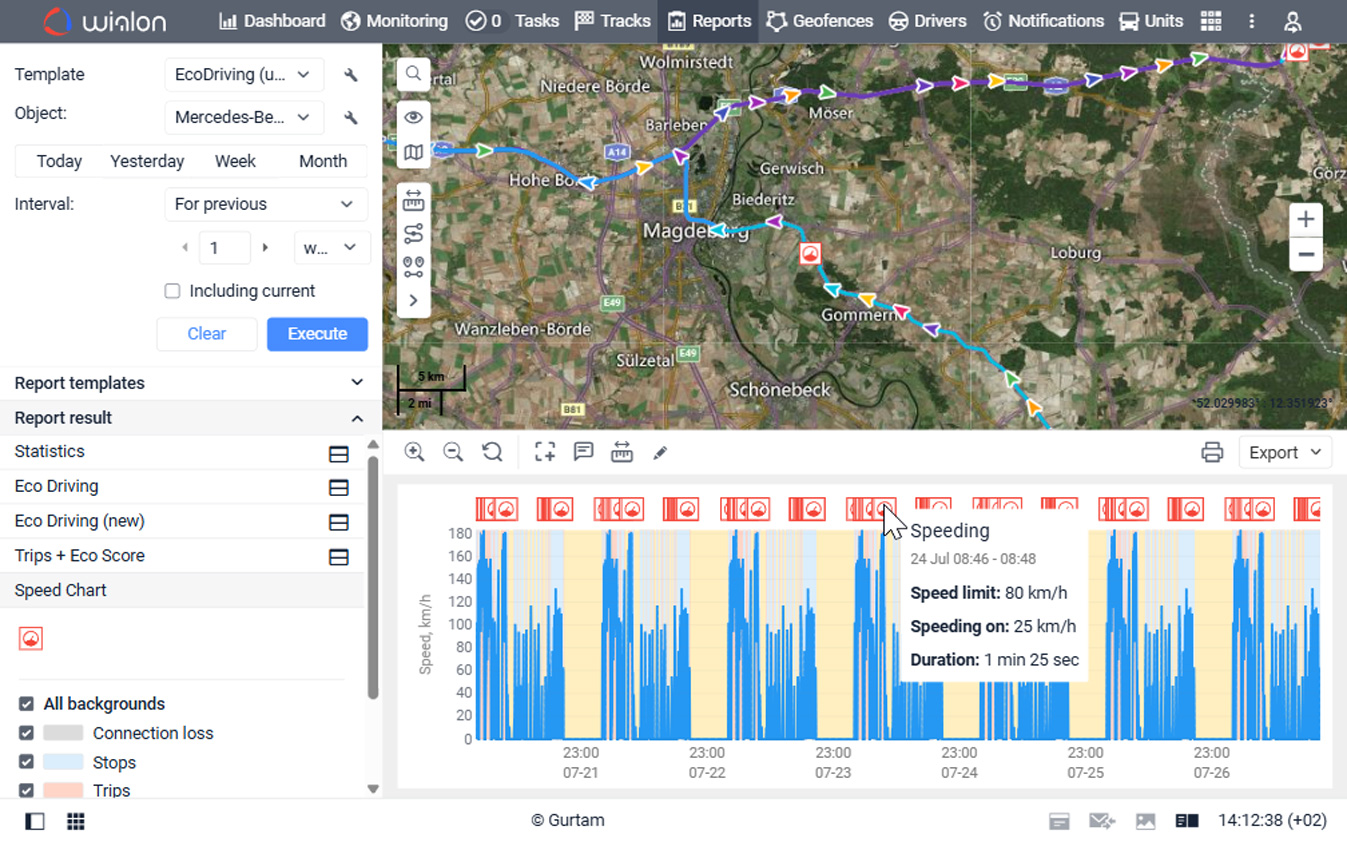Viewport: 1347px width, 842px height.
Task: Open the map search tool
Action: point(413,74)
